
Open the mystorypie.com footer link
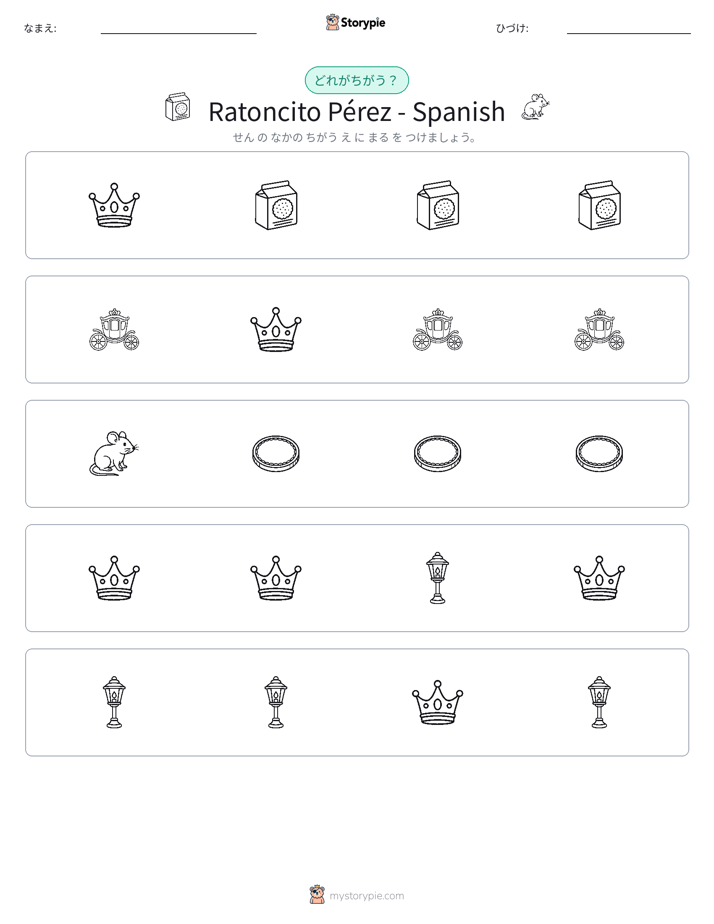coord(366,896)
